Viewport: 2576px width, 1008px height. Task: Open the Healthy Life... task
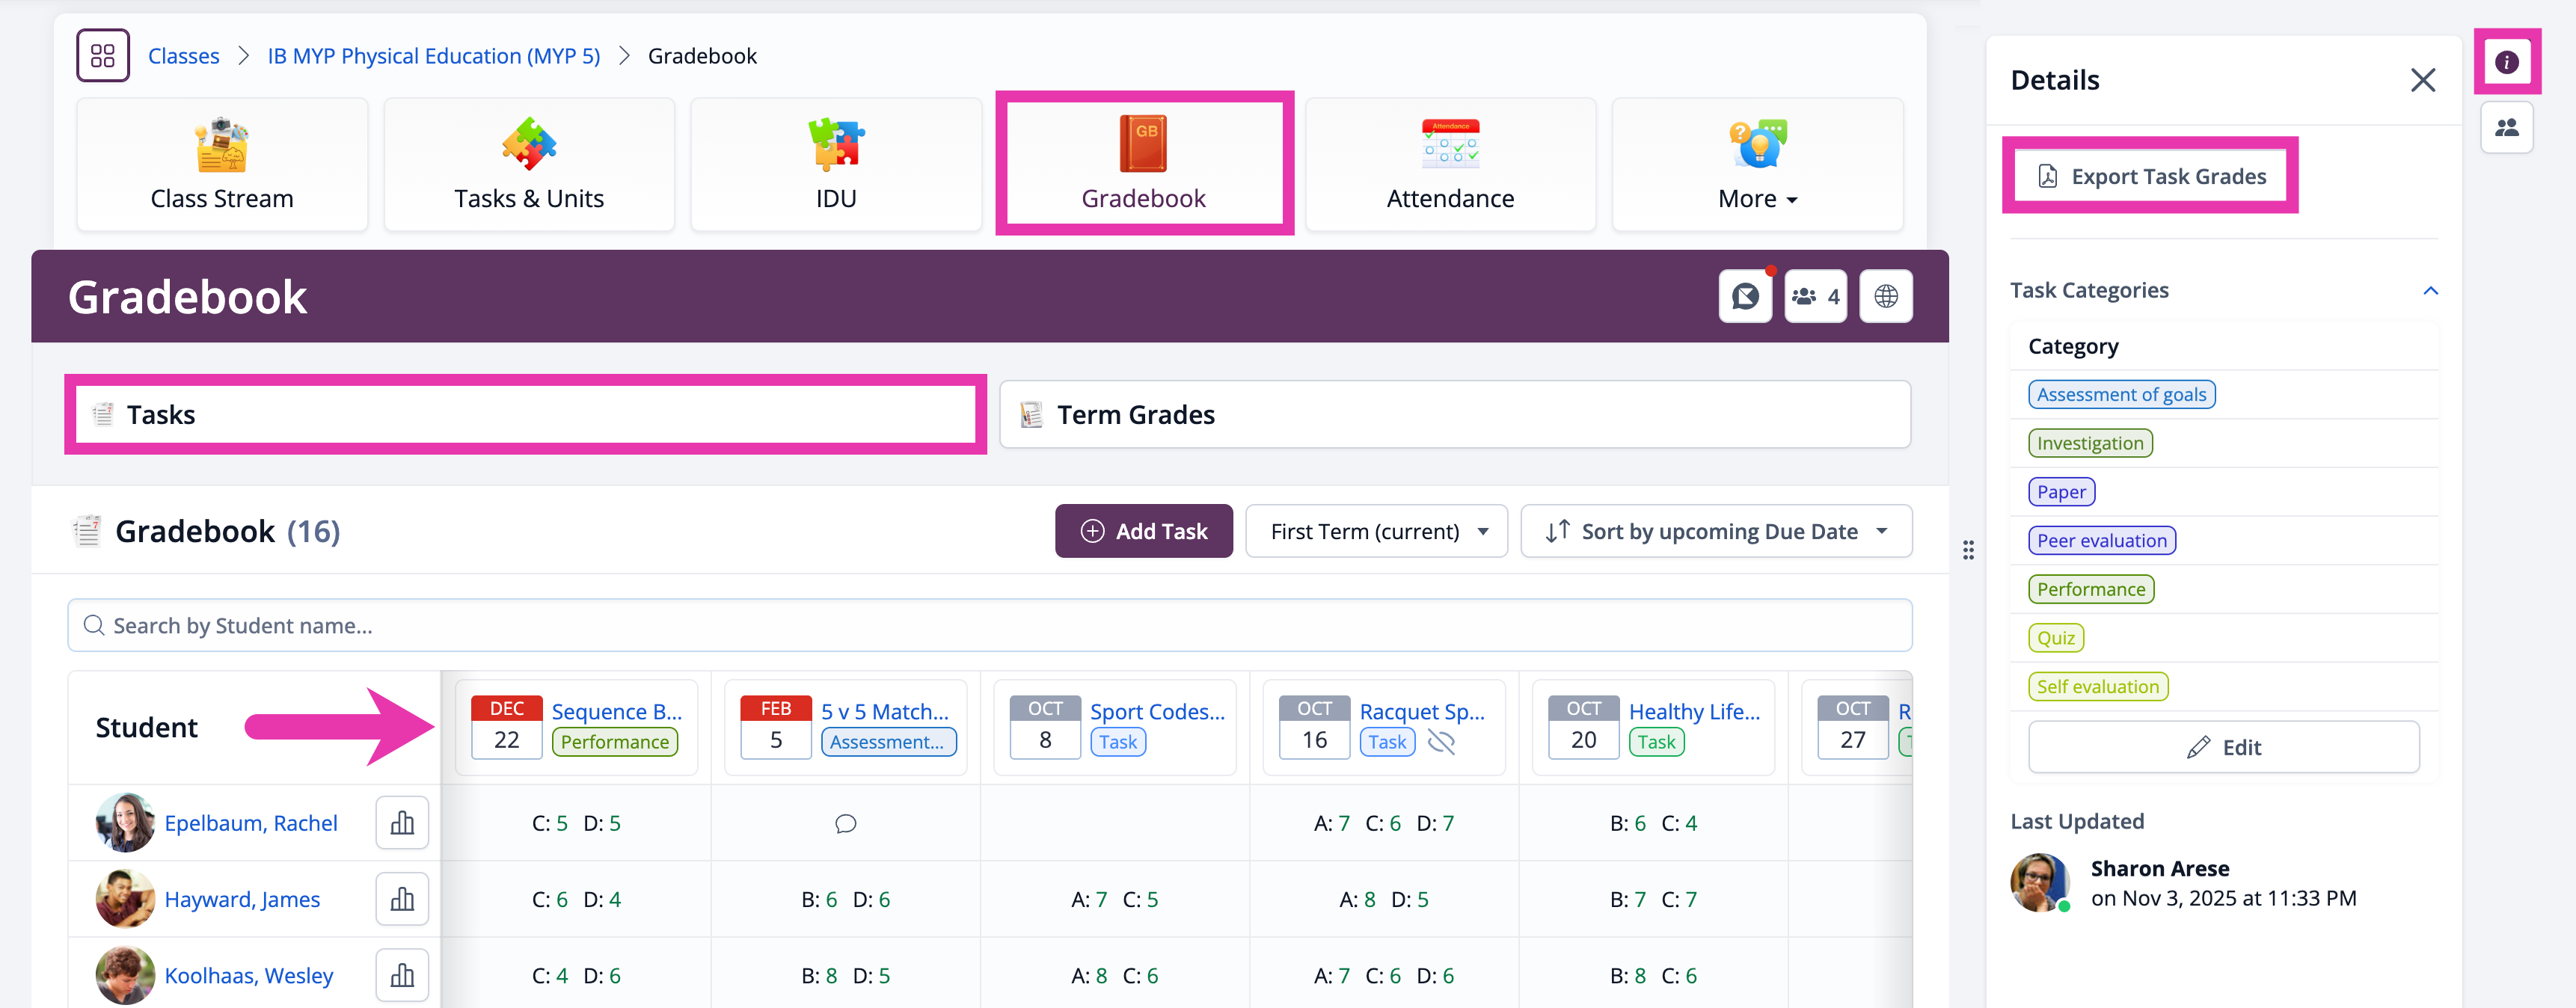[x=1694, y=711]
